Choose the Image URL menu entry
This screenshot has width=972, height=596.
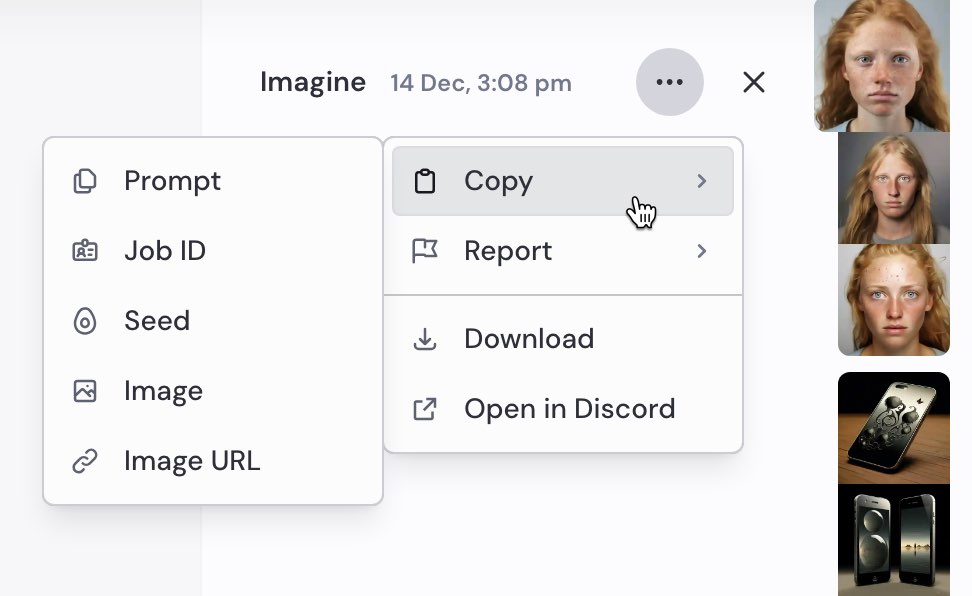pos(192,461)
